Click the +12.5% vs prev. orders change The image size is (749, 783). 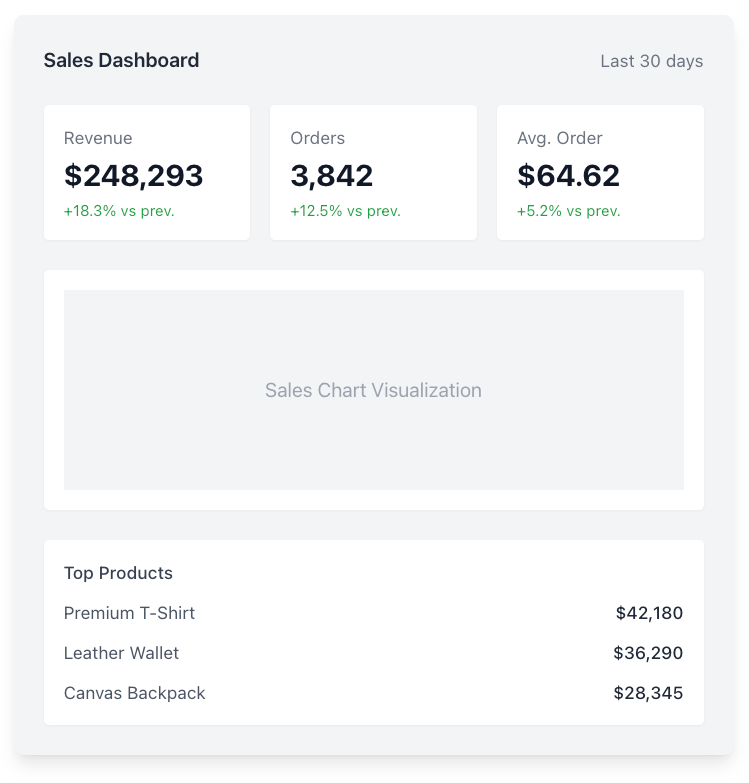pyautogui.click(x=345, y=211)
